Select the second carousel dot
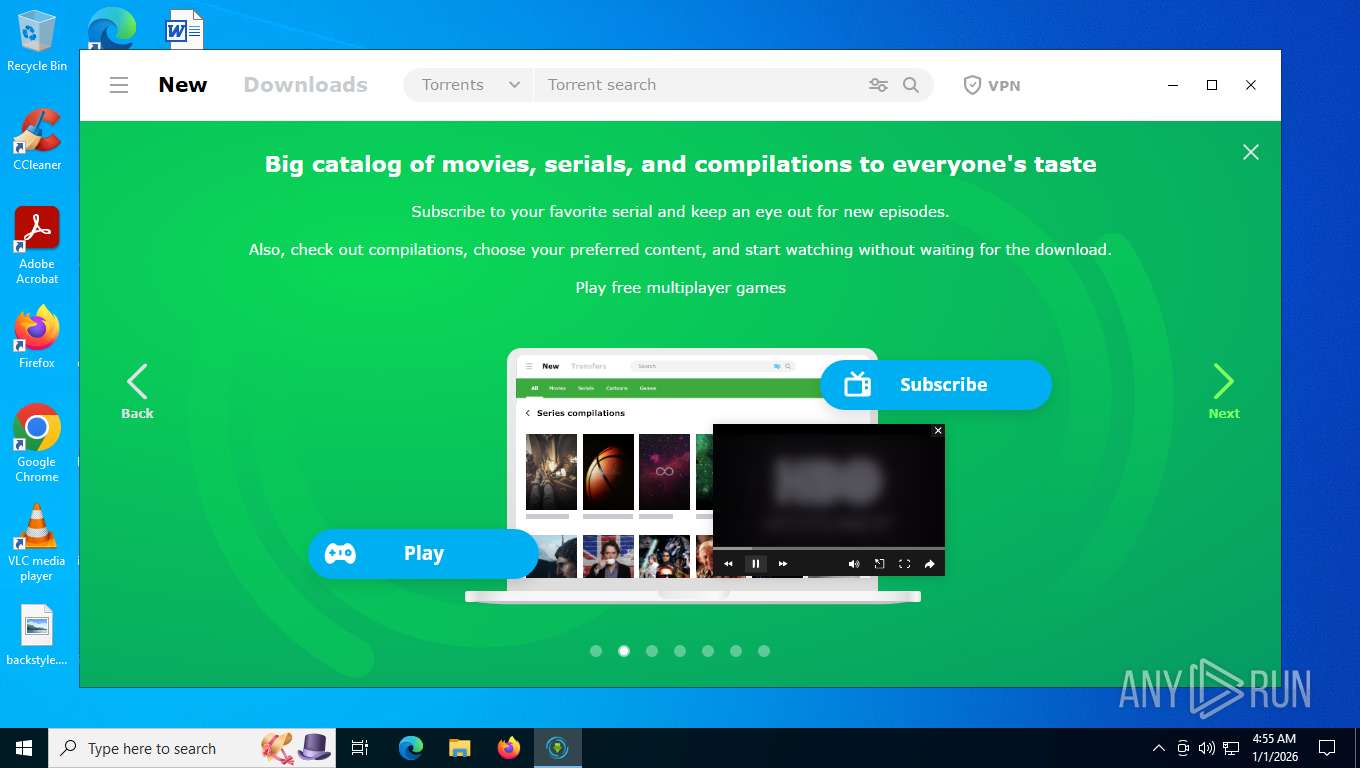The width and height of the screenshot is (1360, 768). pos(624,651)
